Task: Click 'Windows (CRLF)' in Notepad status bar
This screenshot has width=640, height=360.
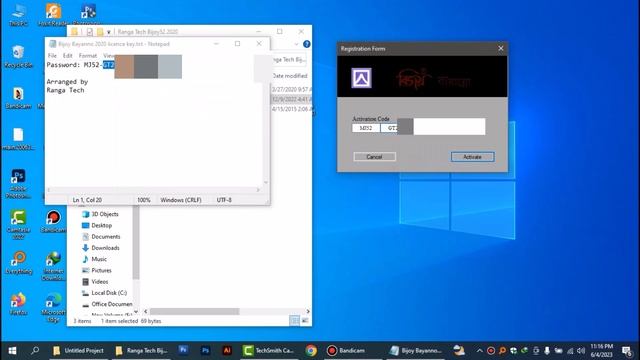Action: tap(181, 200)
